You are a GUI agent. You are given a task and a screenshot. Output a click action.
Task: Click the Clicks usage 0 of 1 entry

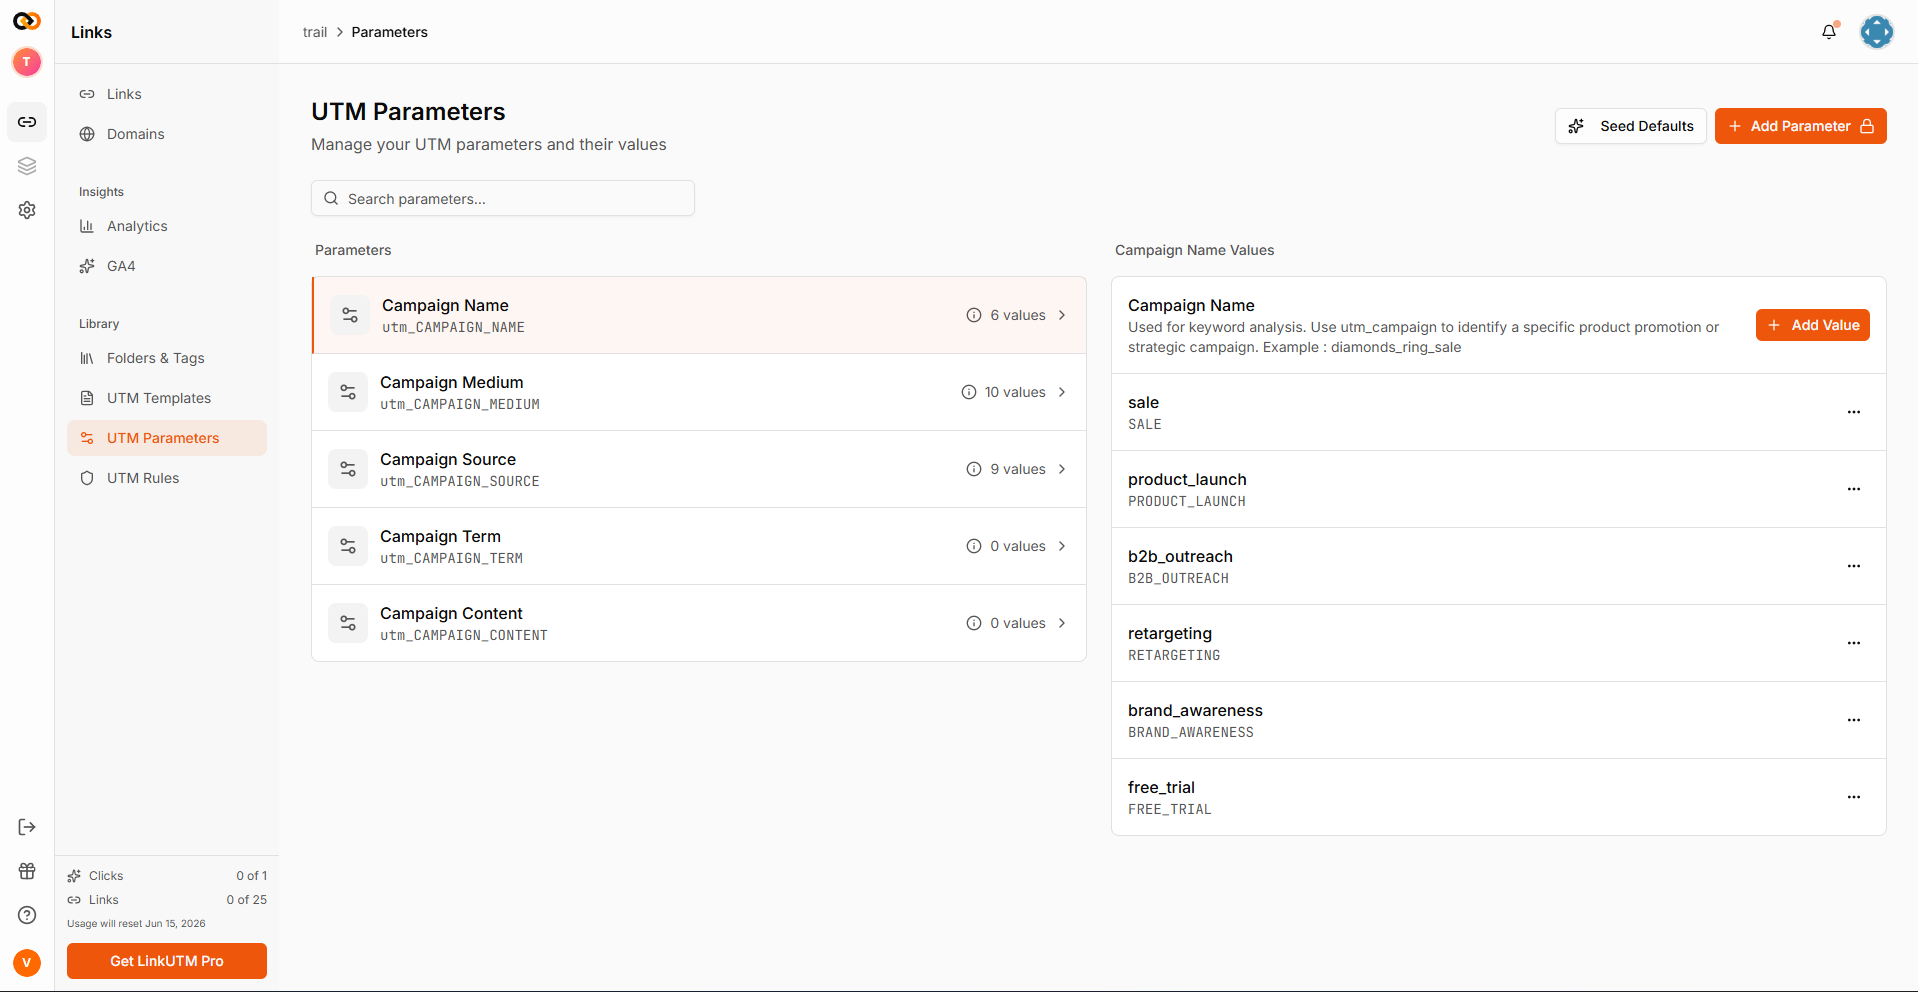point(167,876)
